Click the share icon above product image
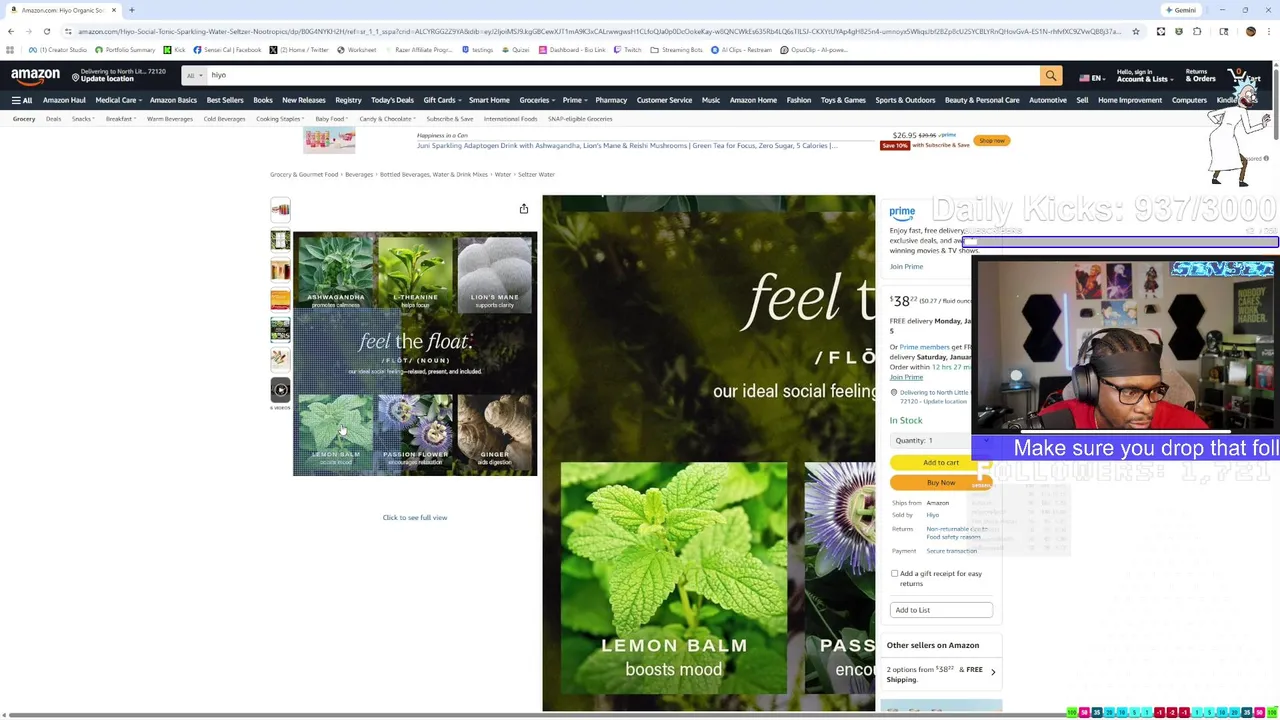The image size is (1280, 720). point(523,209)
